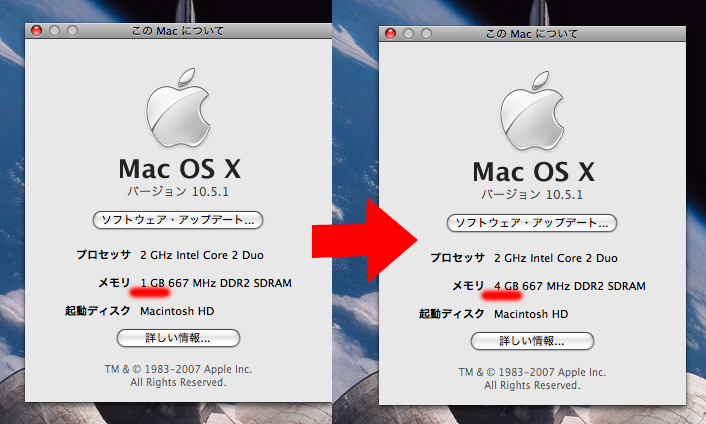Image resolution: width=706 pixels, height=424 pixels.
Task: Click Apple logo in the left window
Action: pos(178,108)
